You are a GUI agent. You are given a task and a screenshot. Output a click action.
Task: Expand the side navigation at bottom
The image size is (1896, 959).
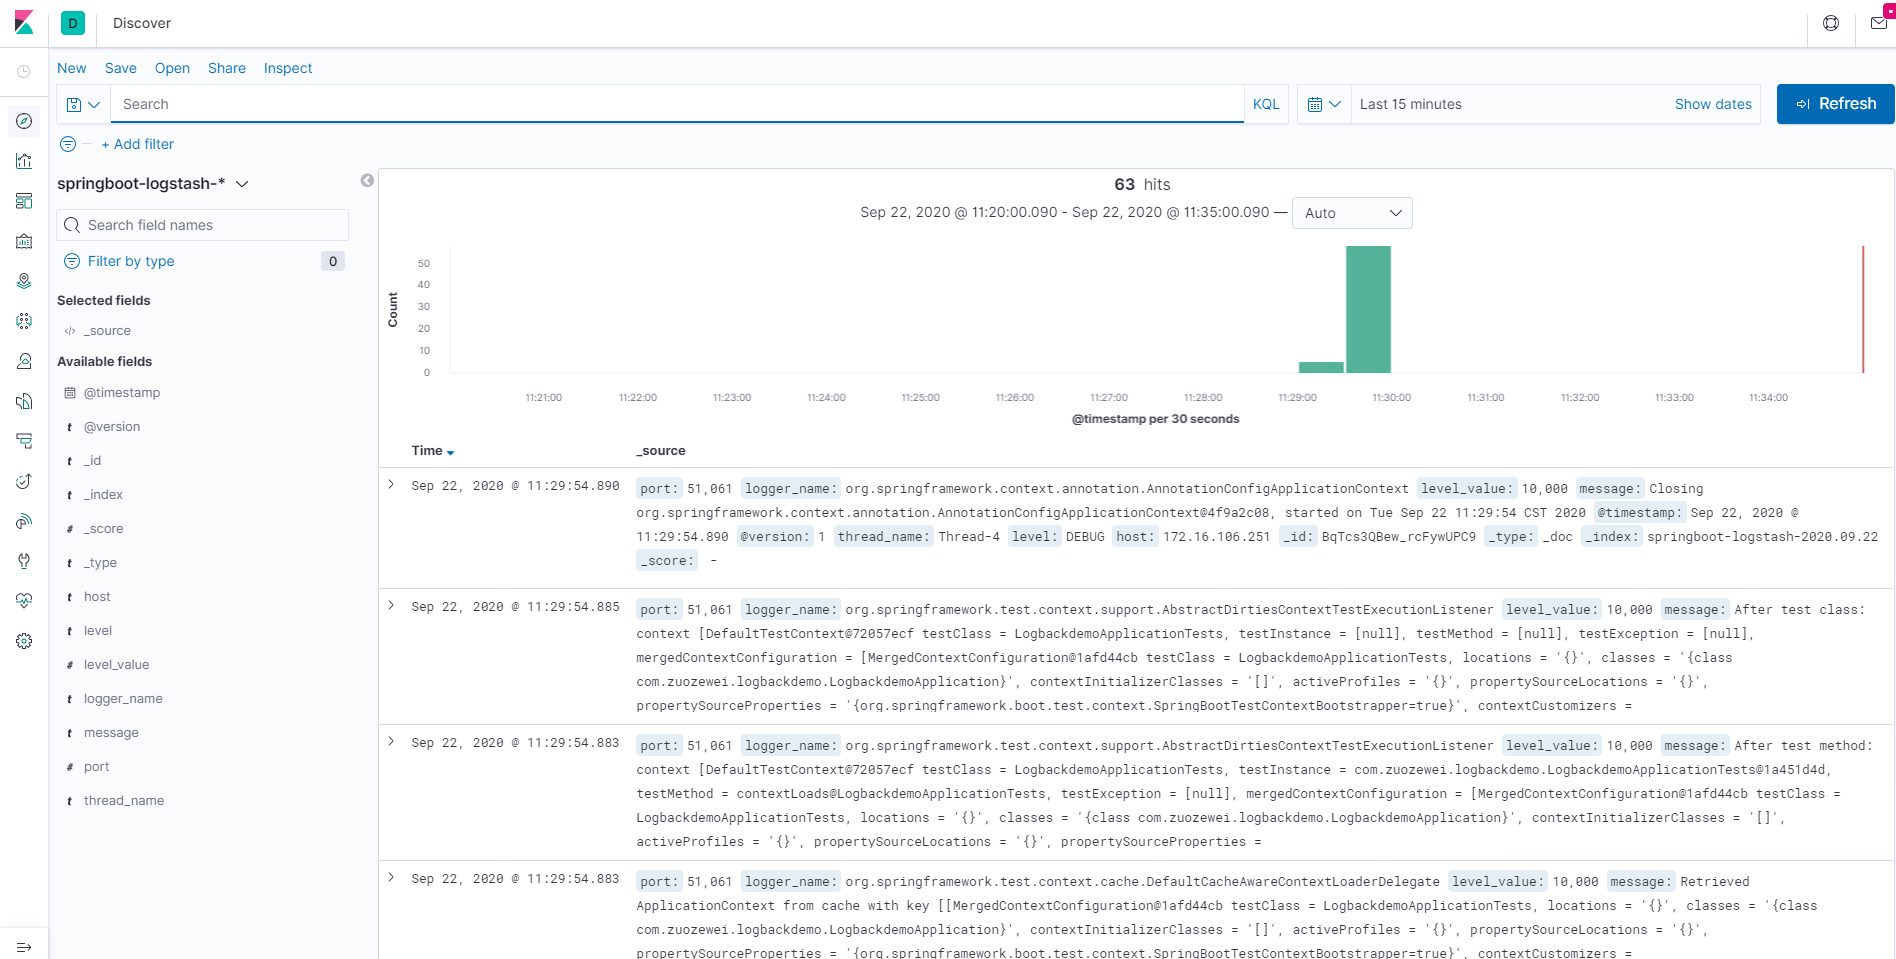tap(24, 947)
